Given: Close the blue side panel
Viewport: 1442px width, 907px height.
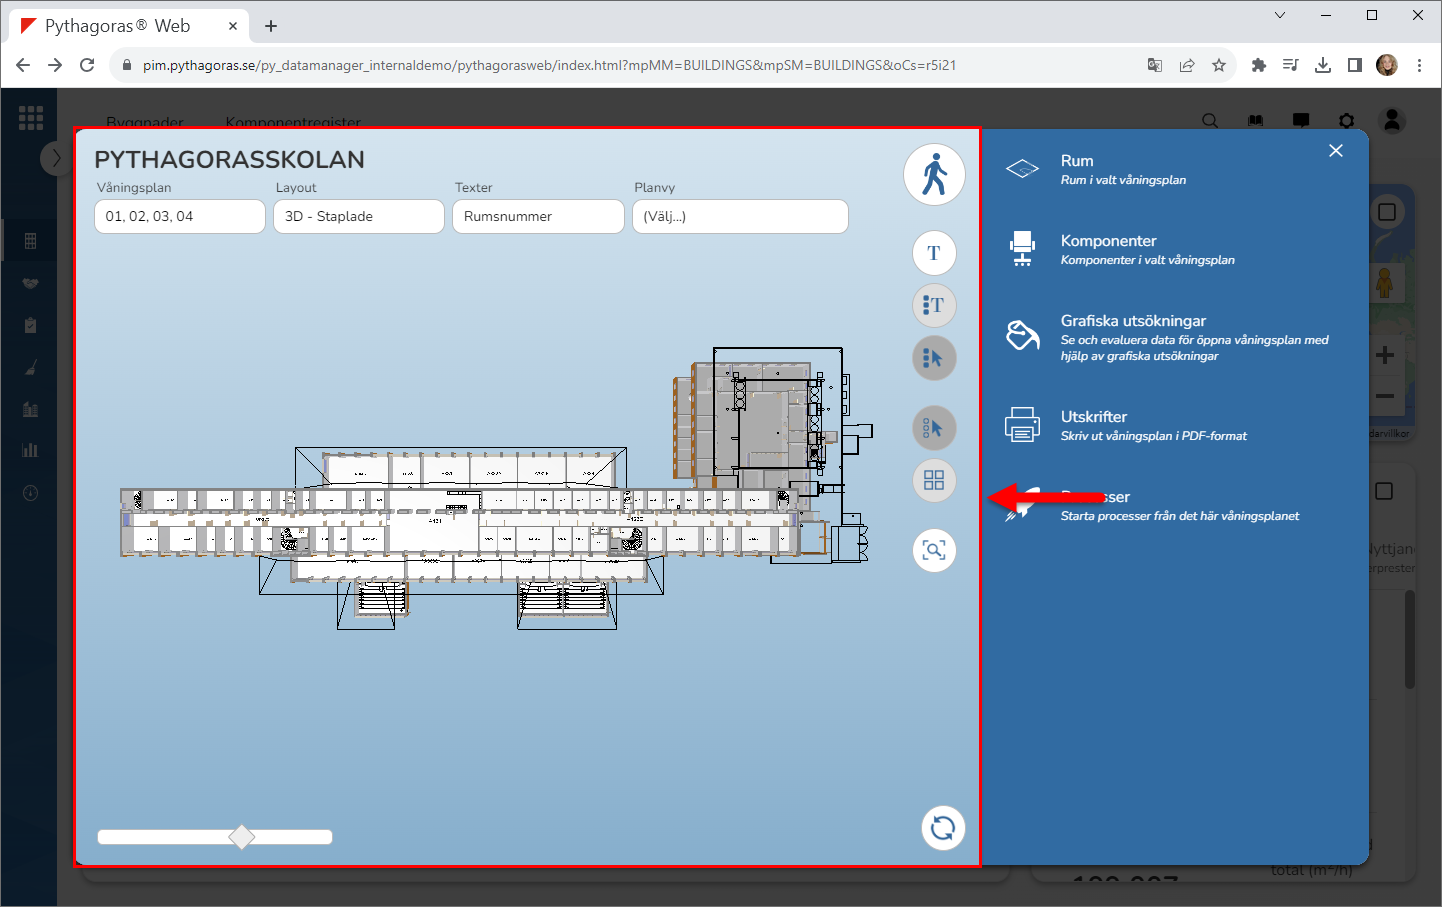Looking at the screenshot, I should (1336, 151).
